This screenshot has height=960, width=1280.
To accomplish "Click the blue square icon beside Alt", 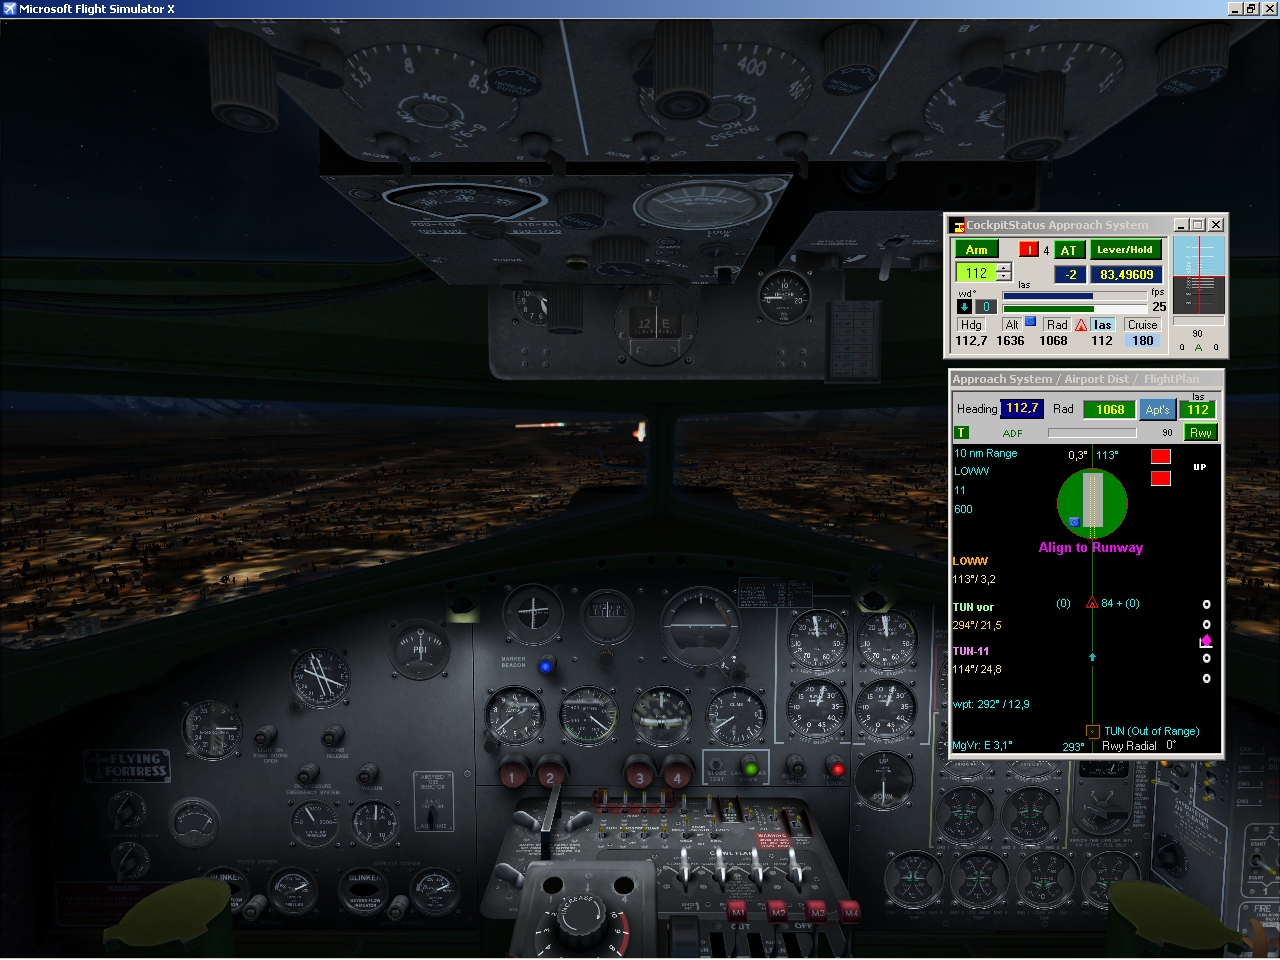I will tap(1030, 321).
